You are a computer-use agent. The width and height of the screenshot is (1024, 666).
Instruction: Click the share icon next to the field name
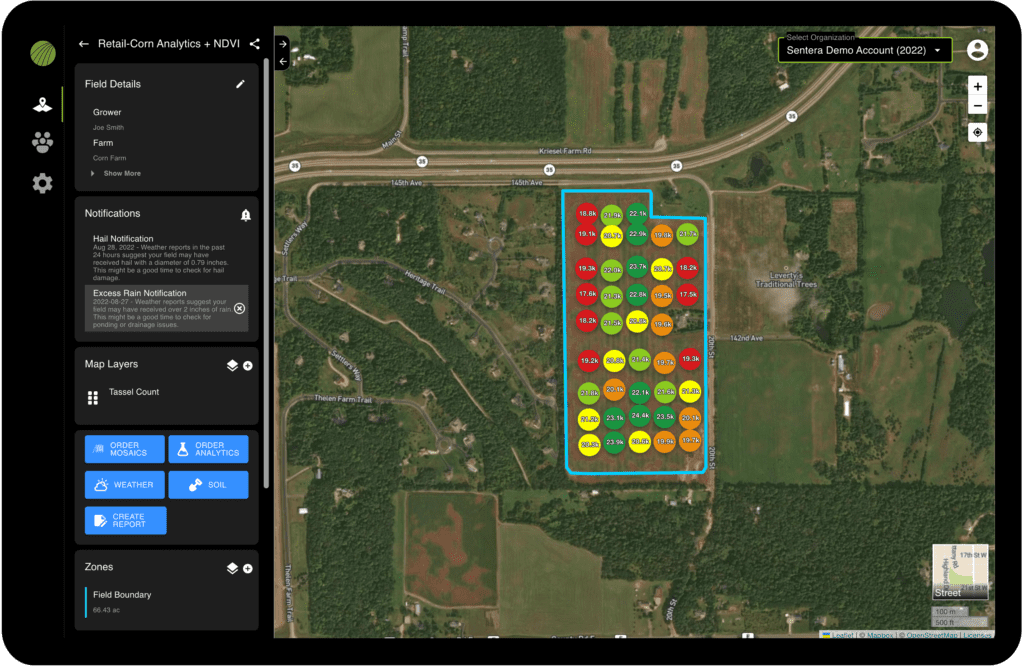[254, 44]
